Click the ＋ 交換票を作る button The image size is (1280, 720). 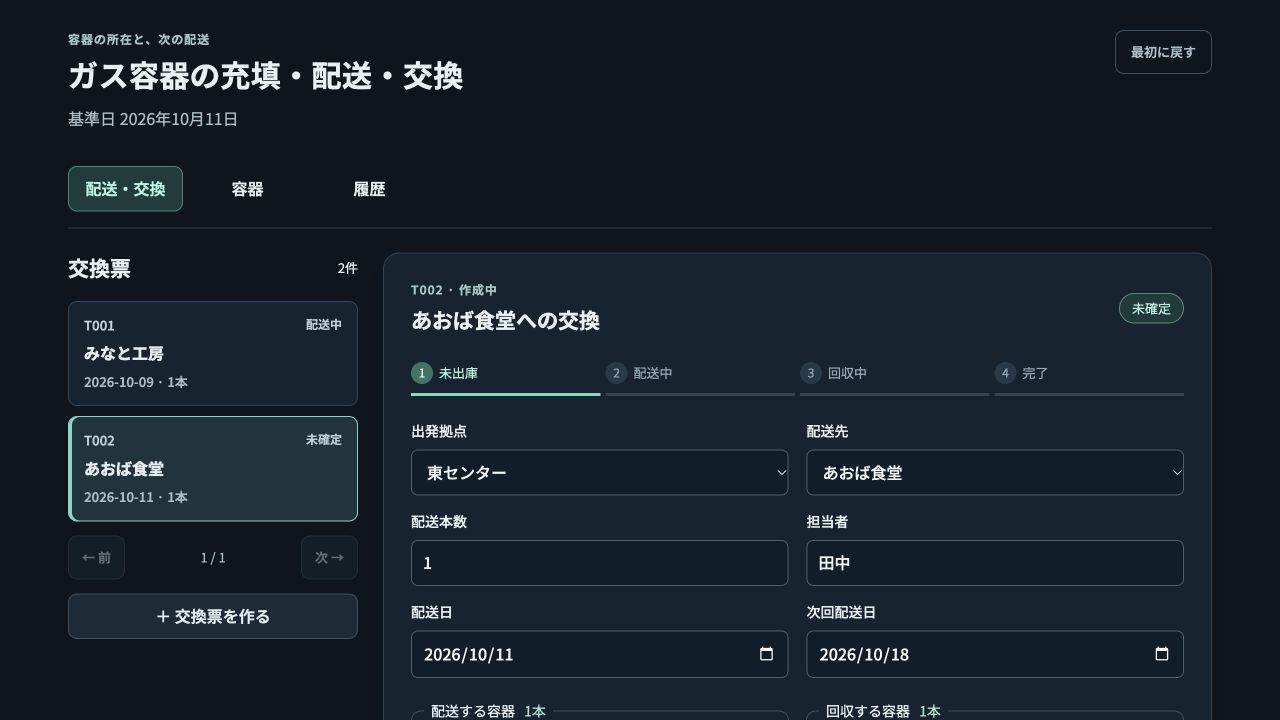[x=213, y=616]
